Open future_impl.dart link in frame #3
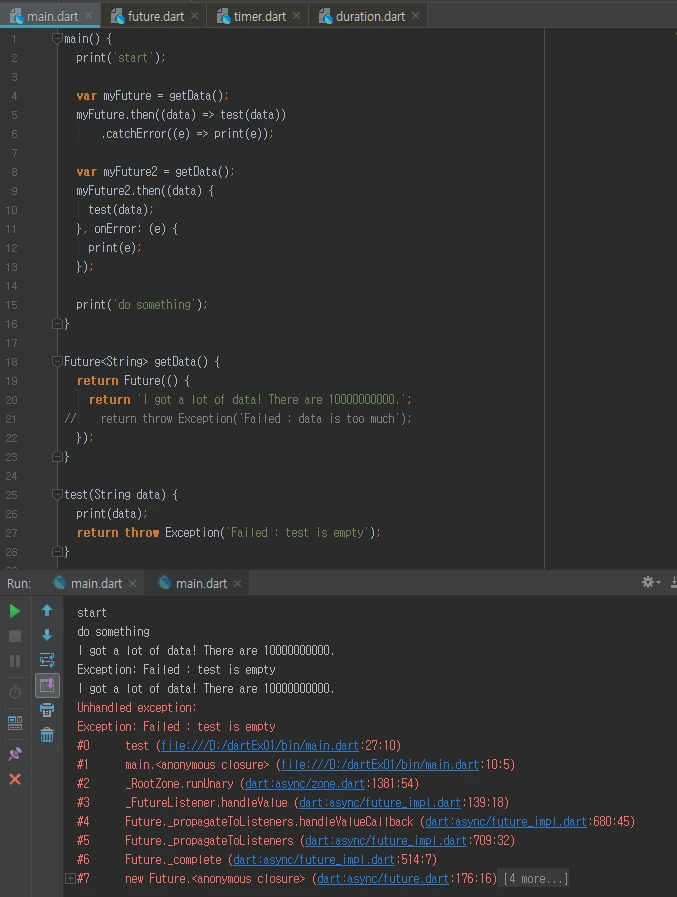The width and height of the screenshot is (677, 897). (380, 803)
